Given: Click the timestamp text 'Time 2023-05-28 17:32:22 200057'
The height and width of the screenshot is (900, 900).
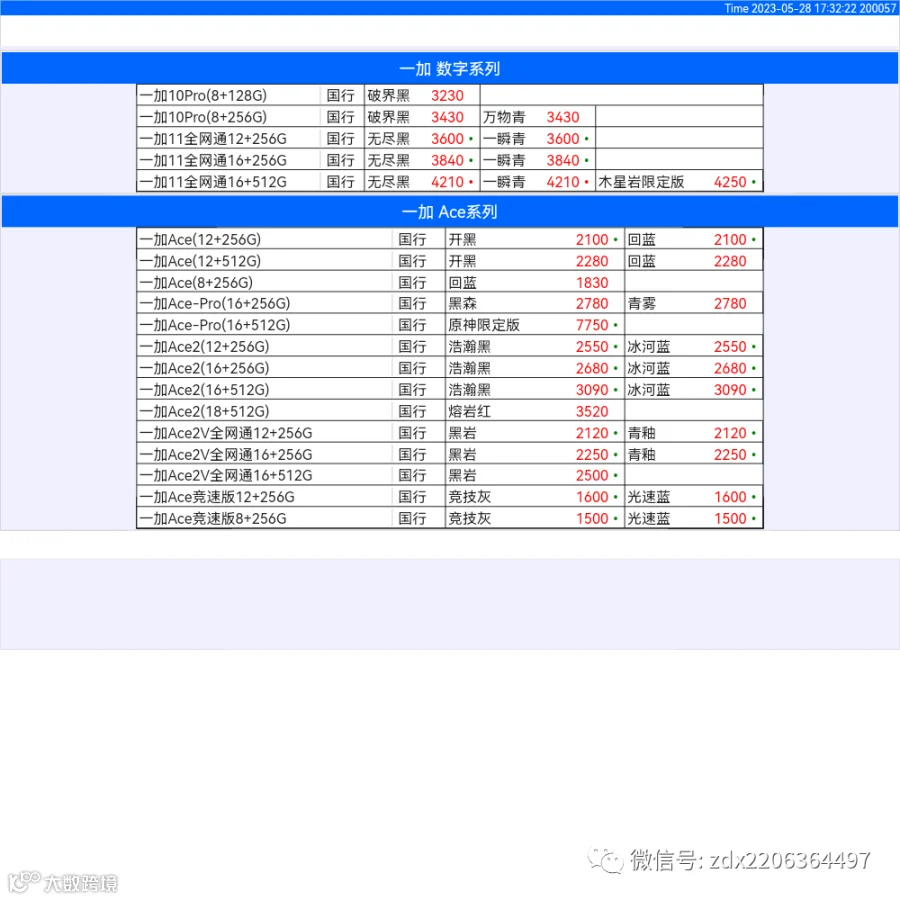Looking at the screenshot, I should coord(810,8).
